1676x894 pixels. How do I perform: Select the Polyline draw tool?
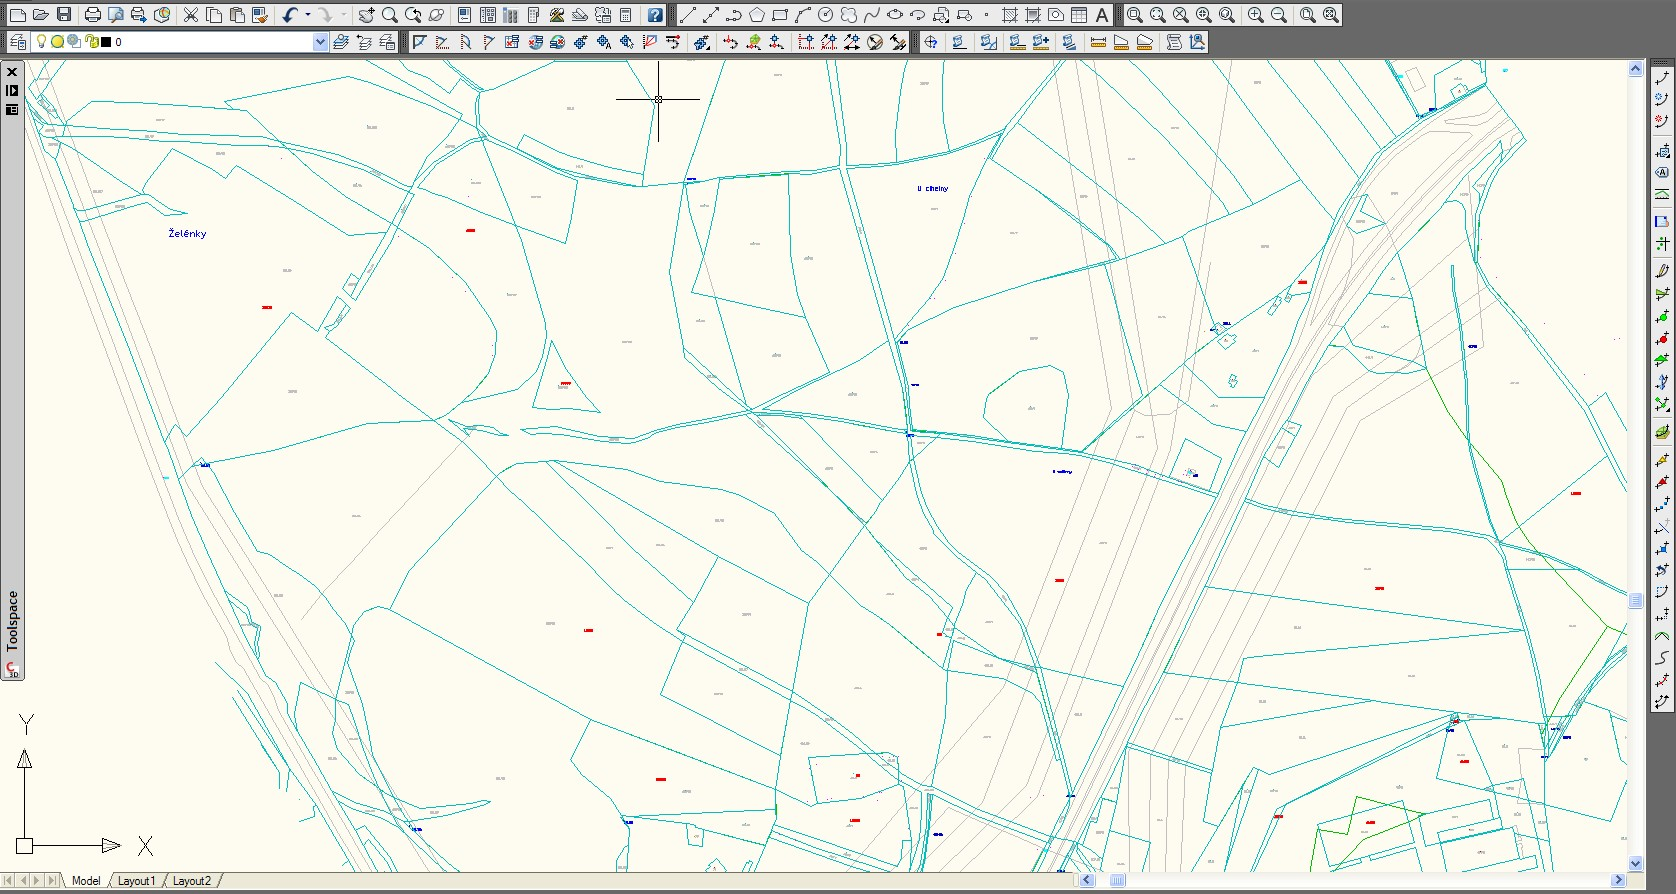click(734, 15)
